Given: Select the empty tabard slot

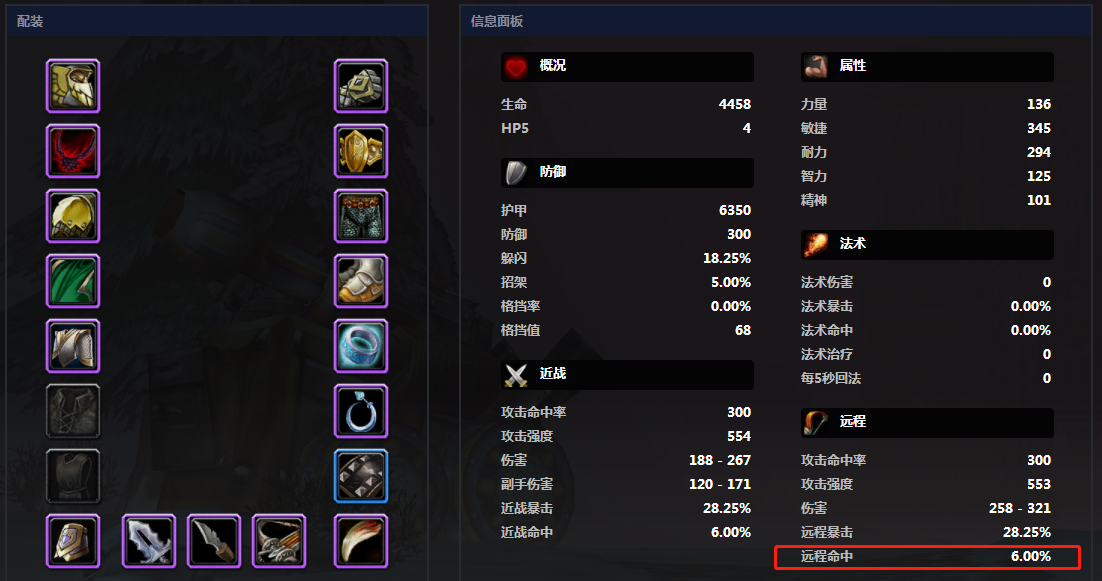Looking at the screenshot, I should pyautogui.click(x=73, y=476).
